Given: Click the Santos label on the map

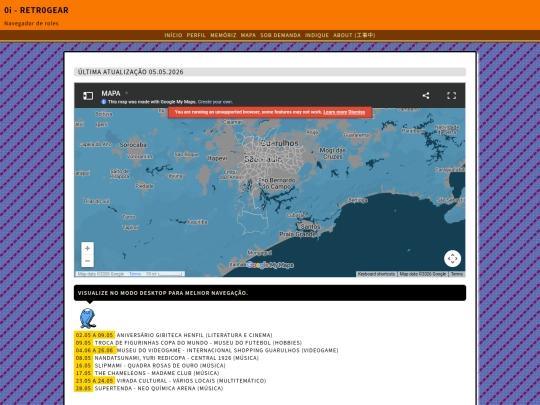Looking at the screenshot, I should coord(310,227).
